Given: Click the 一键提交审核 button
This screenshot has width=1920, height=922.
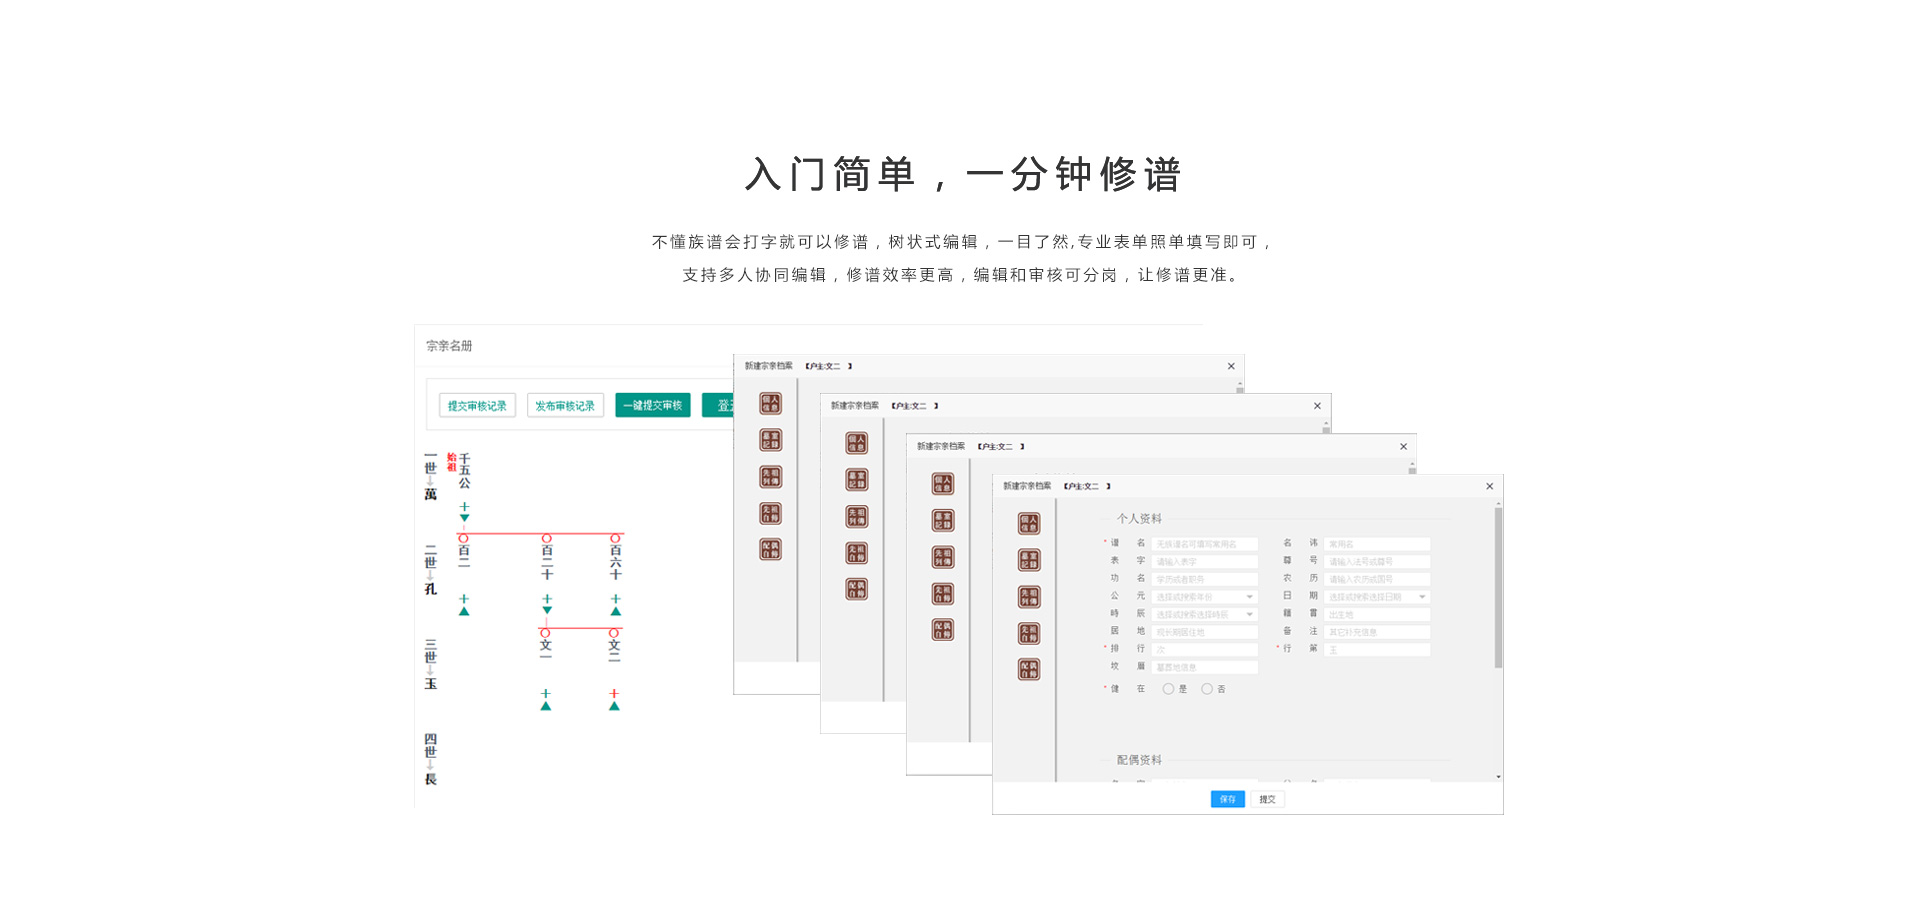Looking at the screenshot, I should point(652,406).
